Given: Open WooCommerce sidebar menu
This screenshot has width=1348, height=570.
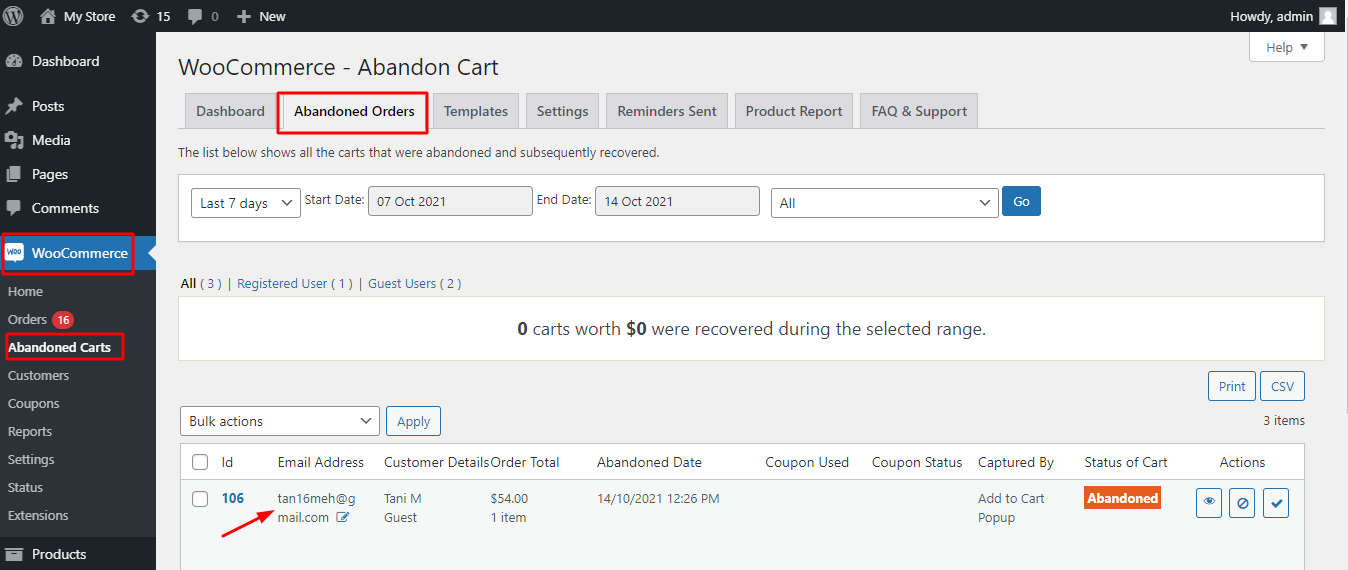Looking at the screenshot, I should click(x=79, y=253).
